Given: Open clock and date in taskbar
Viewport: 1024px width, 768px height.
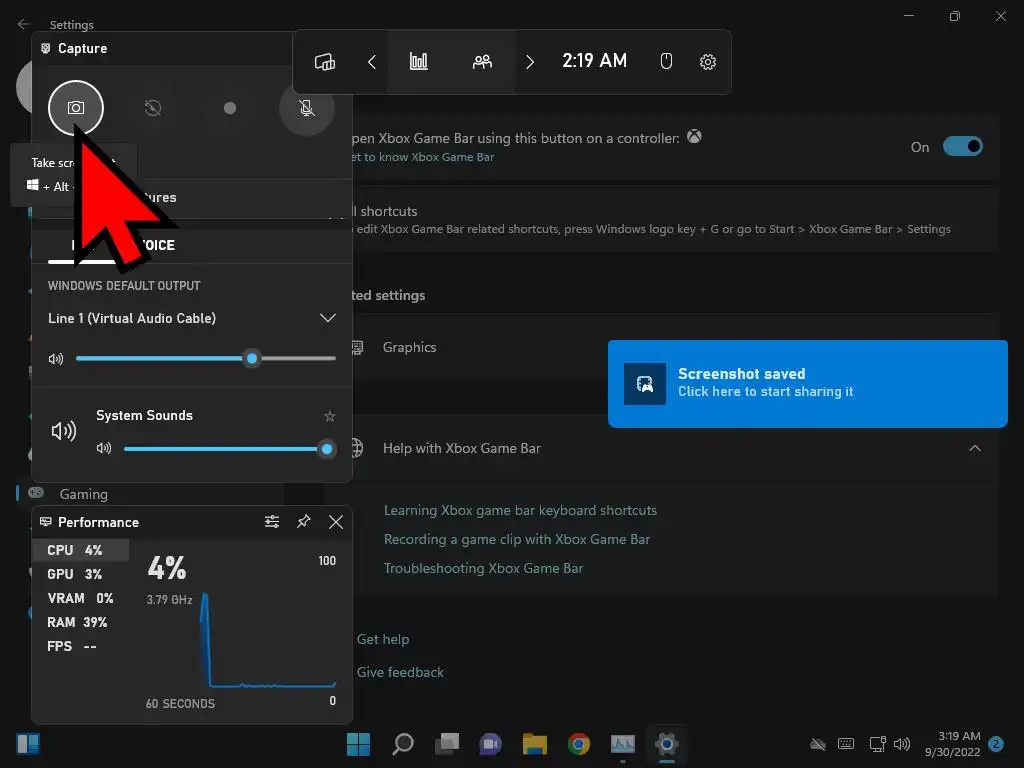Looking at the screenshot, I should pos(952,744).
